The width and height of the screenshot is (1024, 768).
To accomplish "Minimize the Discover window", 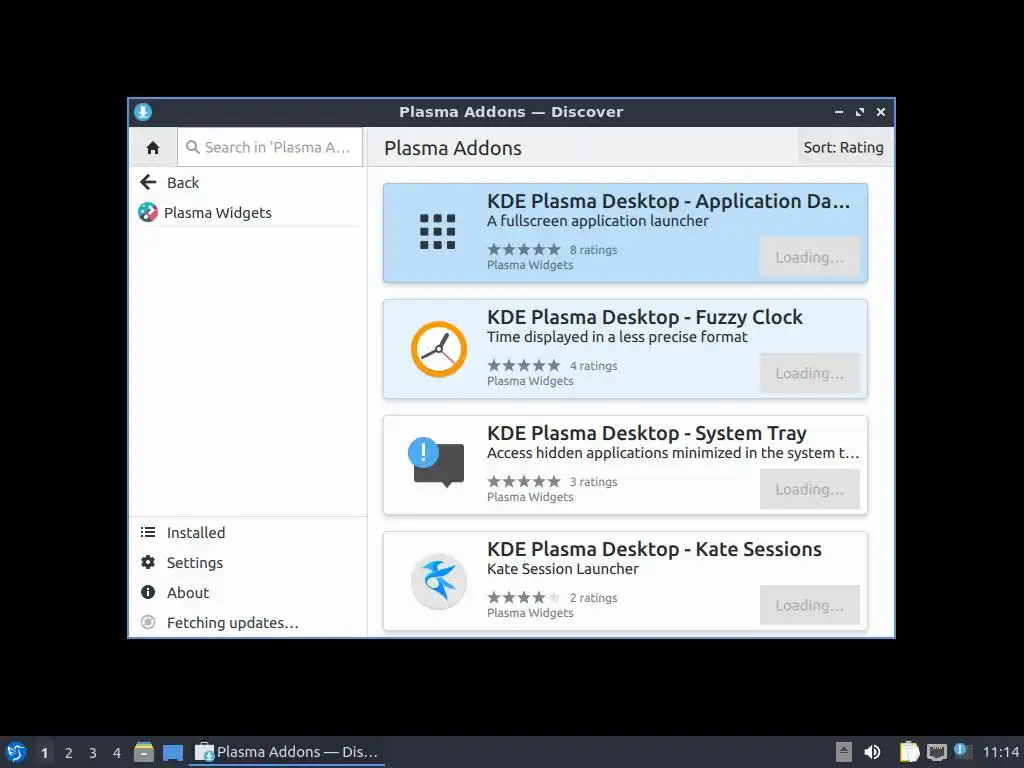I will click(839, 112).
